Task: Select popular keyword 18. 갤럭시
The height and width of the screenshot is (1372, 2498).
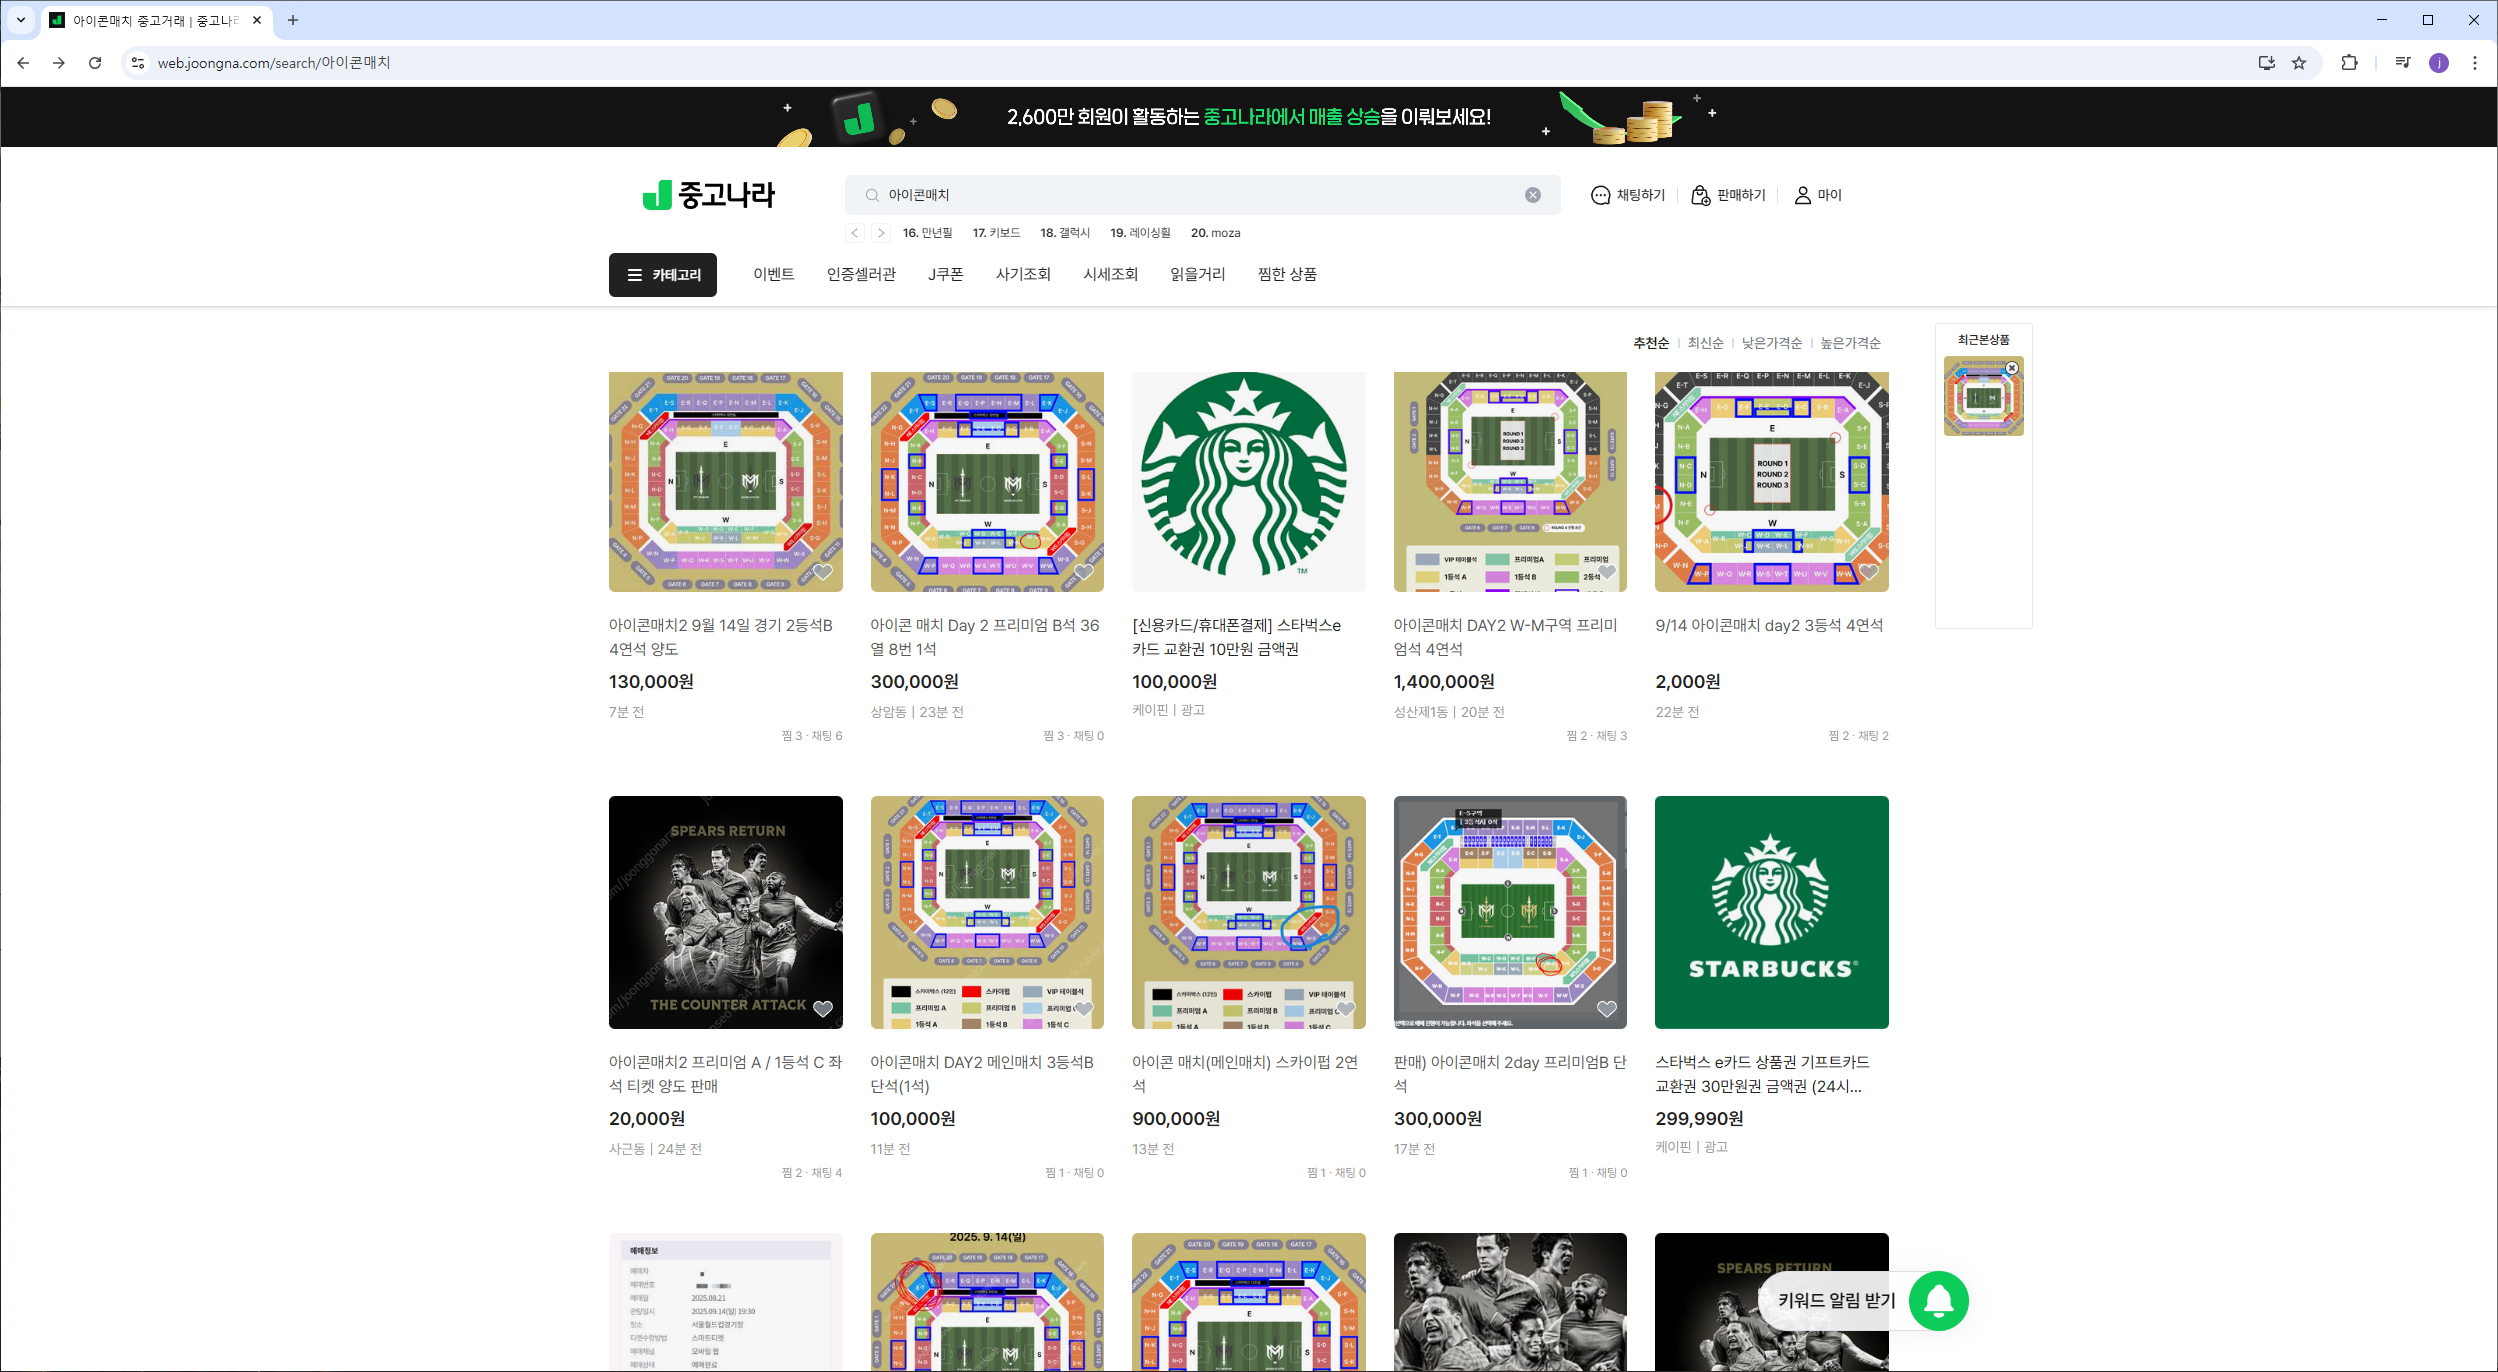Action: (x=1065, y=233)
